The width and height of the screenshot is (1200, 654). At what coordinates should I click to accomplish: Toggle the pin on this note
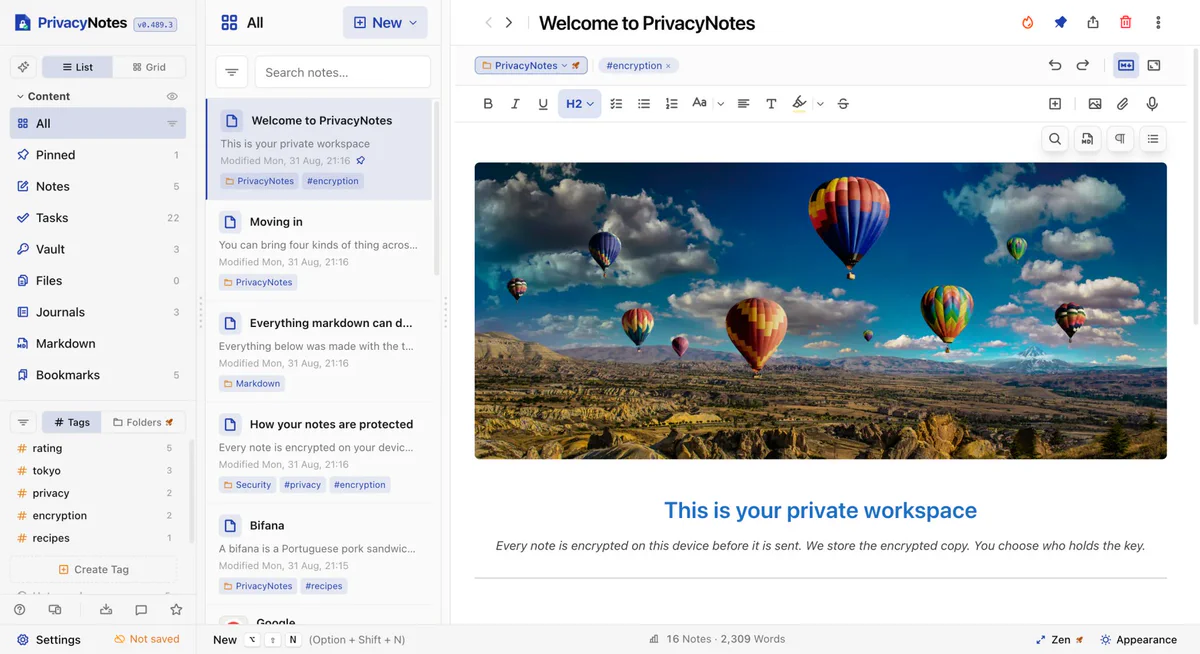1060,23
